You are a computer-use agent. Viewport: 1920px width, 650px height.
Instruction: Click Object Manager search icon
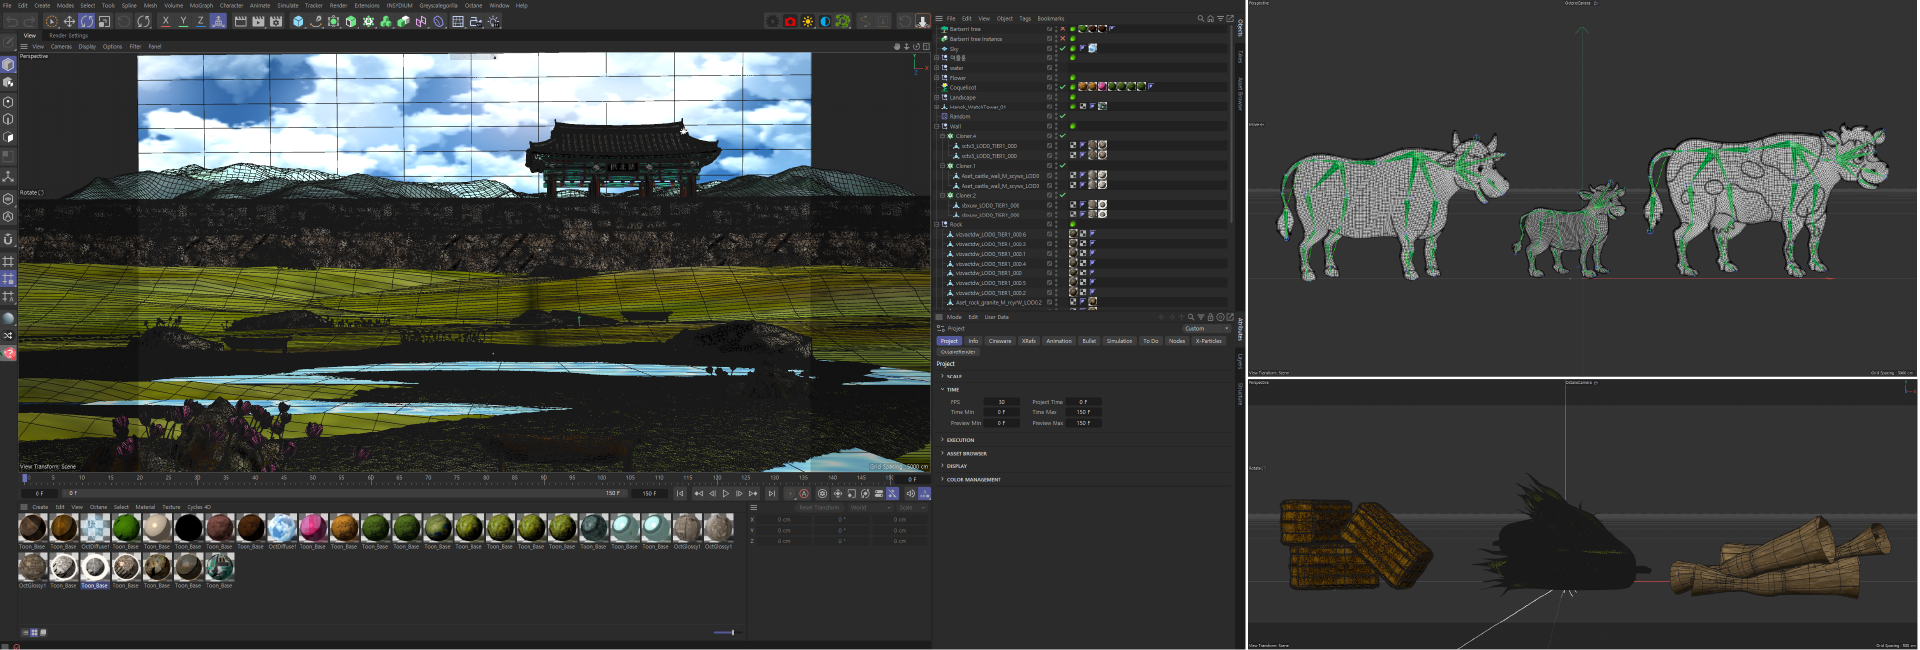1201,18
